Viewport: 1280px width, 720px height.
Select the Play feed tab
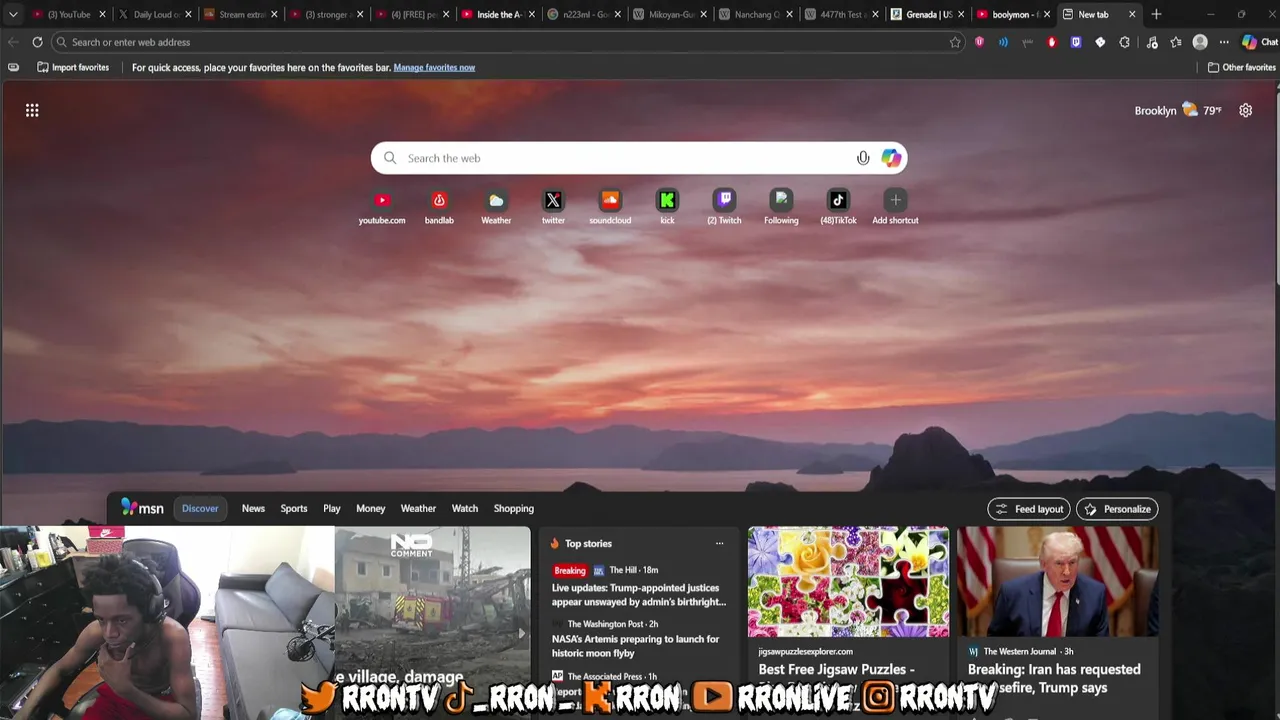tap(332, 508)
